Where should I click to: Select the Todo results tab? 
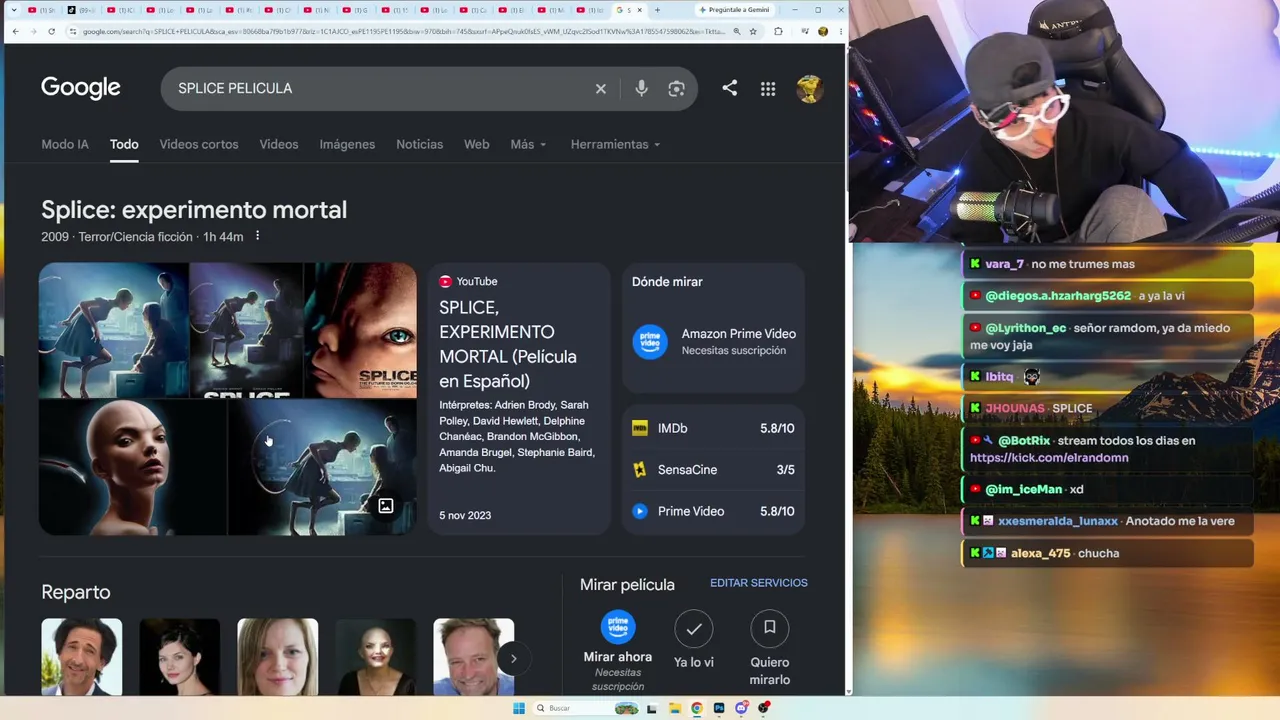click(x=124, y=144)
